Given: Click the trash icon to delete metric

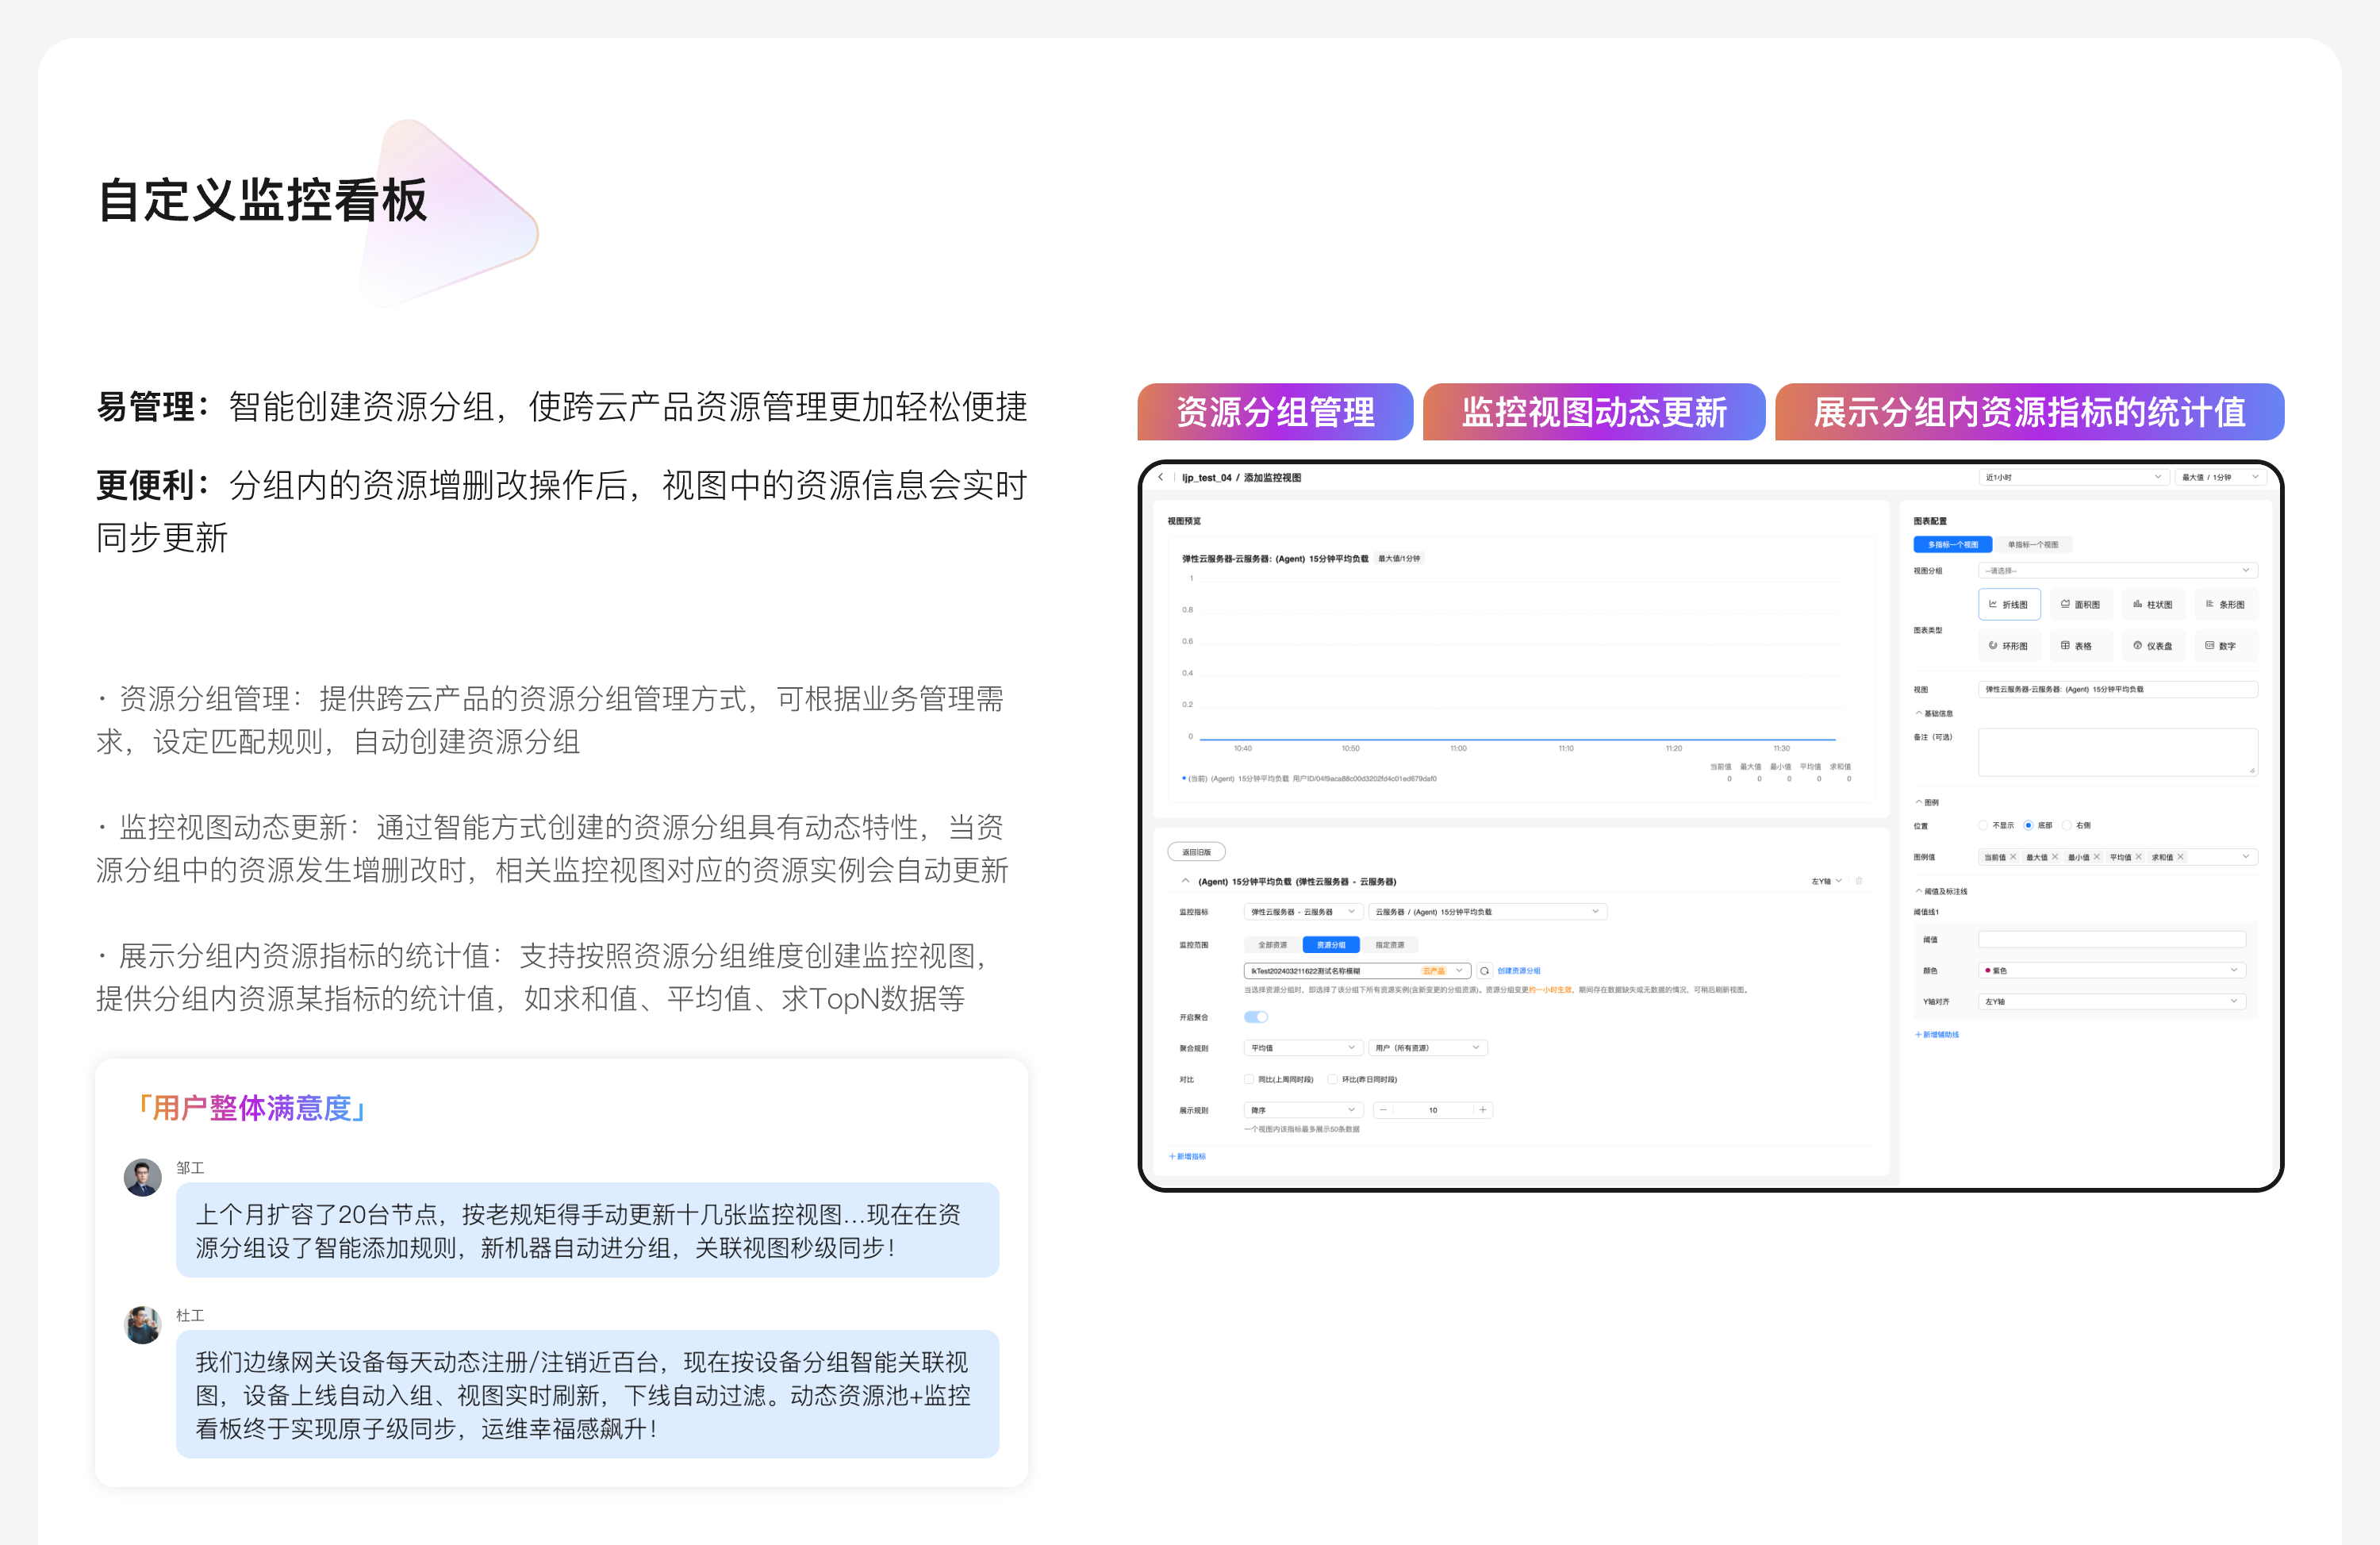Looking at the screenshot, I should tap(1859, 881).
